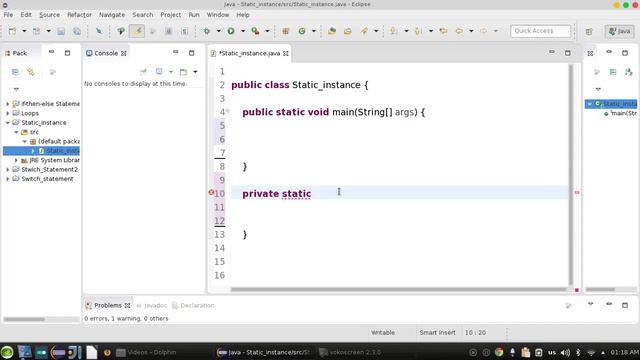The image size is (640, 360).
Task: Open dropdown next to Debug icon
Action: (218, 31)
